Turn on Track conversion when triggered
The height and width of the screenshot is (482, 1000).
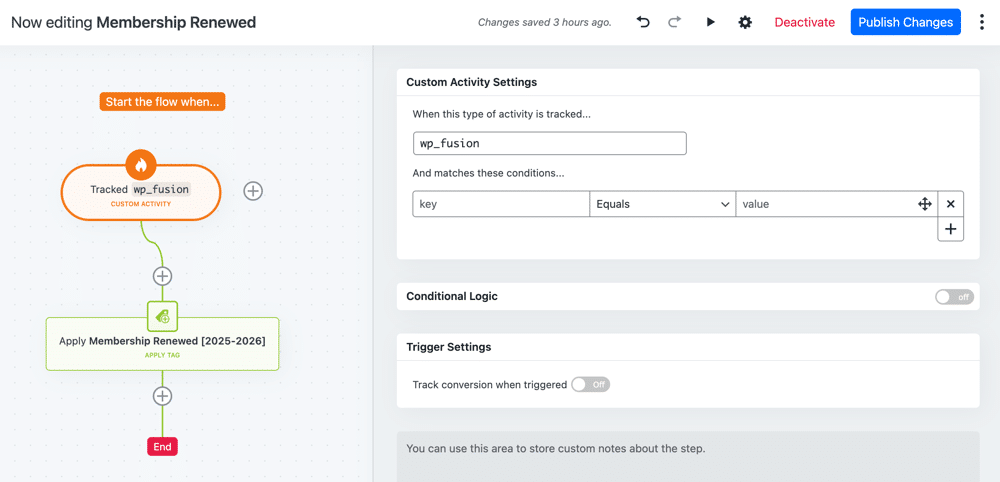point(590,385)
